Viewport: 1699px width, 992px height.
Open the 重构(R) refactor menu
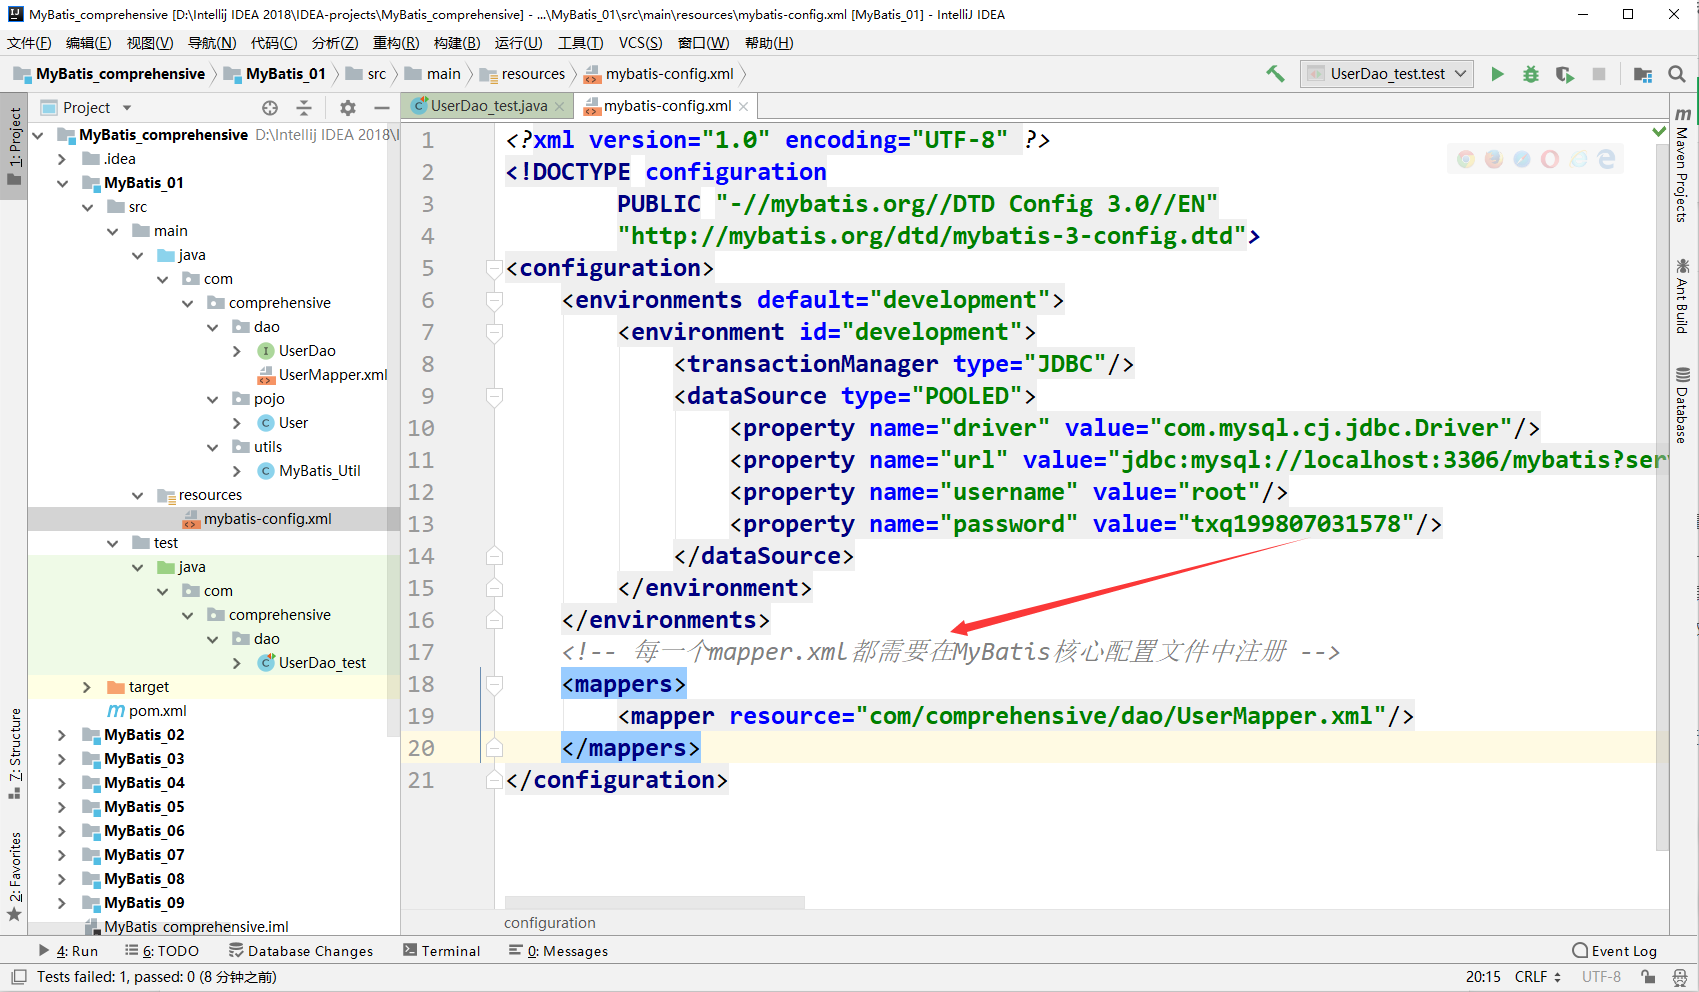396,43
